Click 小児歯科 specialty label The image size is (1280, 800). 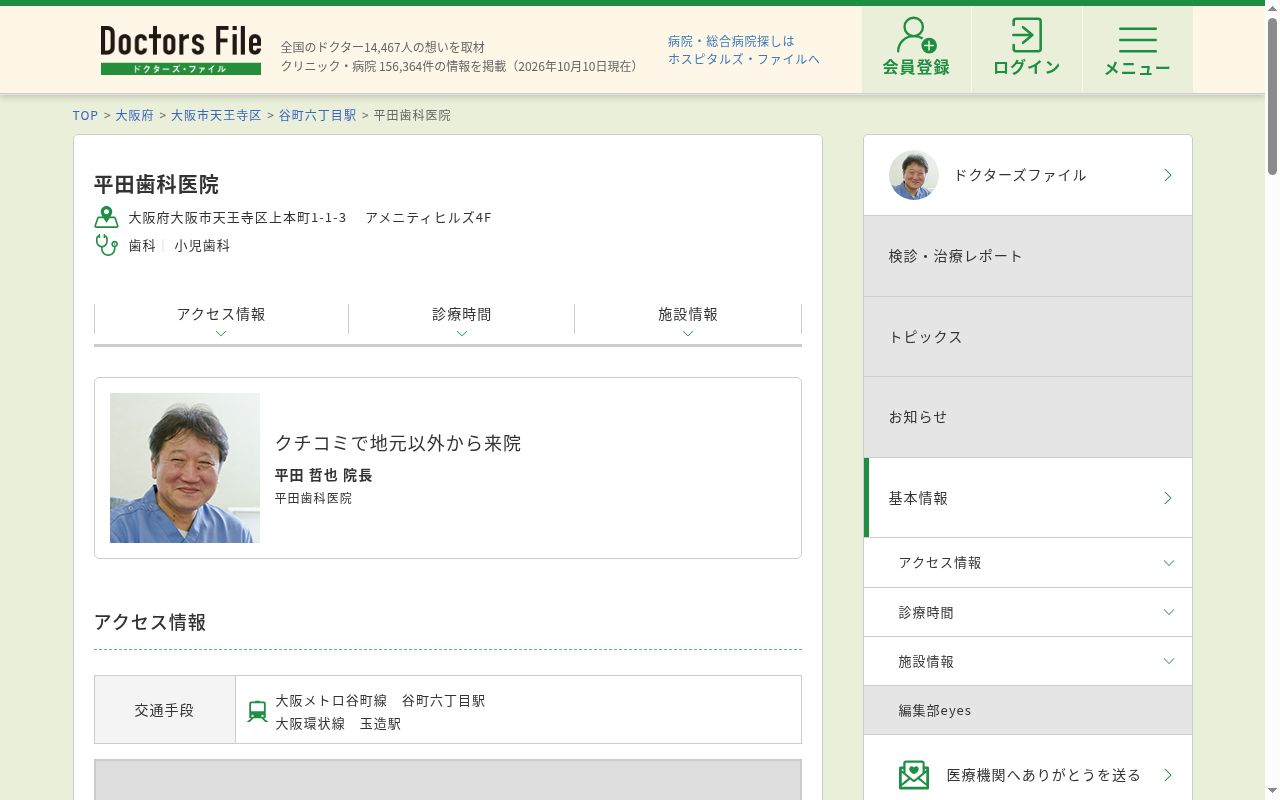(x=202, y=245)
